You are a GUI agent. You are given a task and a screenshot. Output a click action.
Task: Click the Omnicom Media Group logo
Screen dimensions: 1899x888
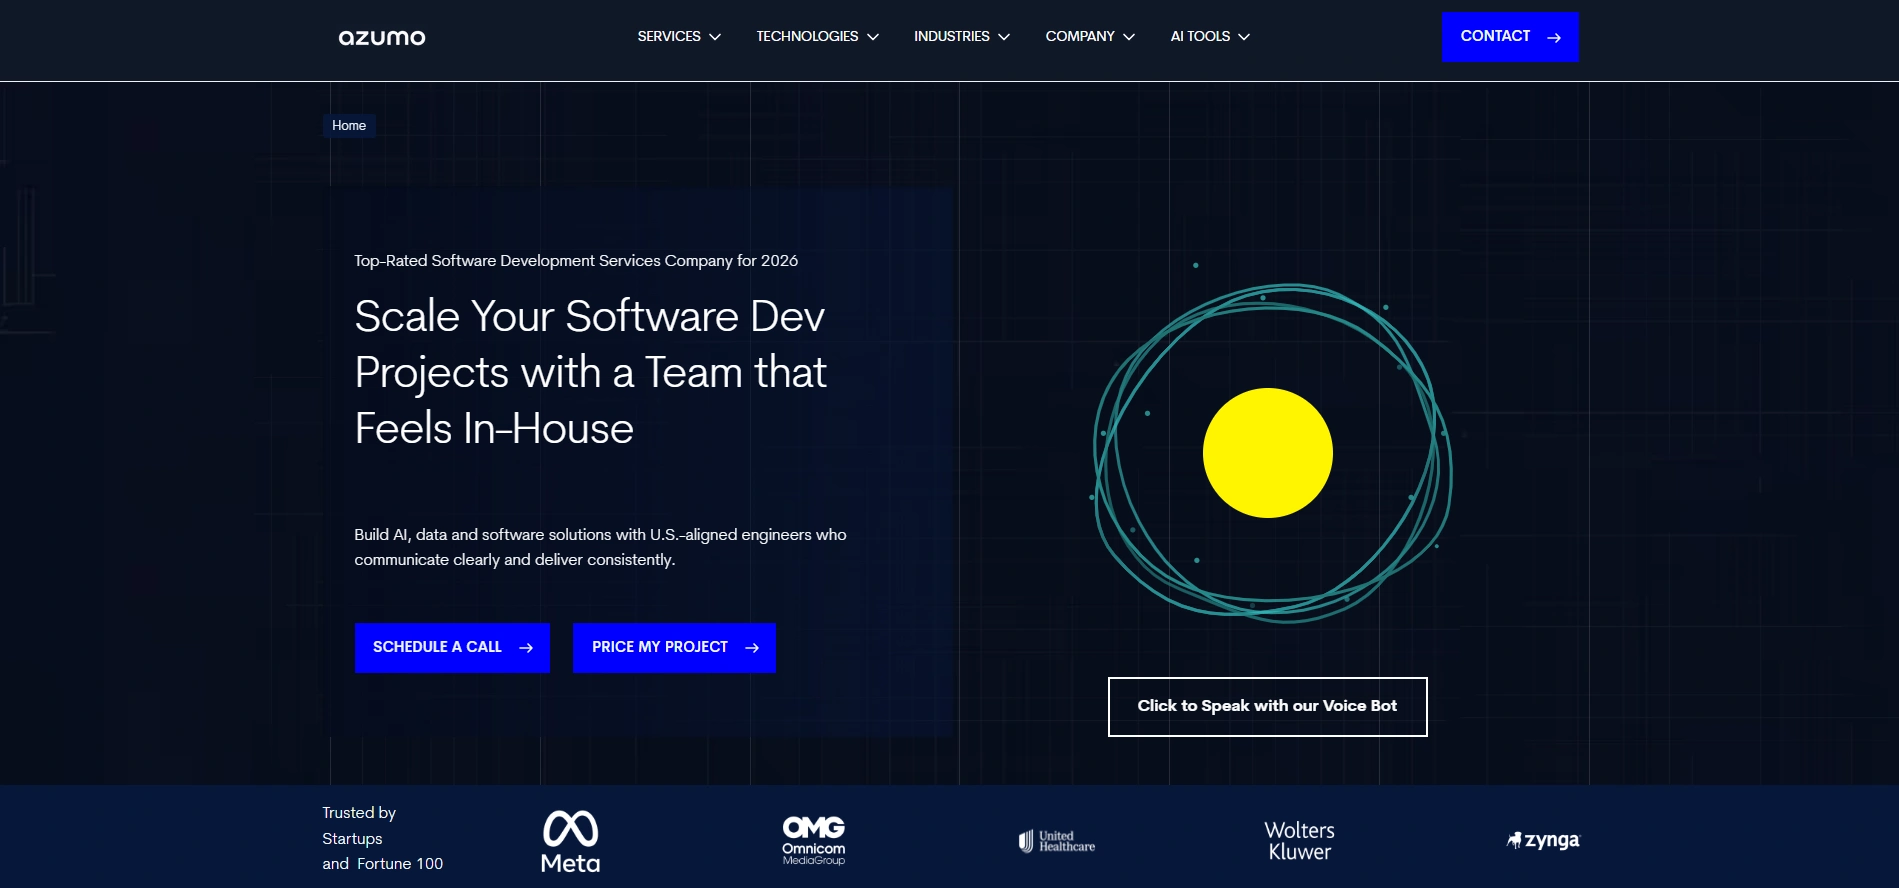pos(813,840)
